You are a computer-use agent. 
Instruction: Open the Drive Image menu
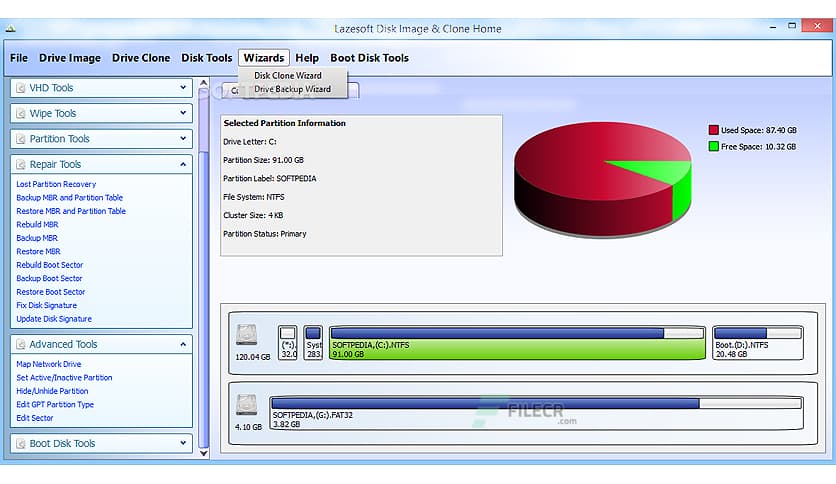70,58
